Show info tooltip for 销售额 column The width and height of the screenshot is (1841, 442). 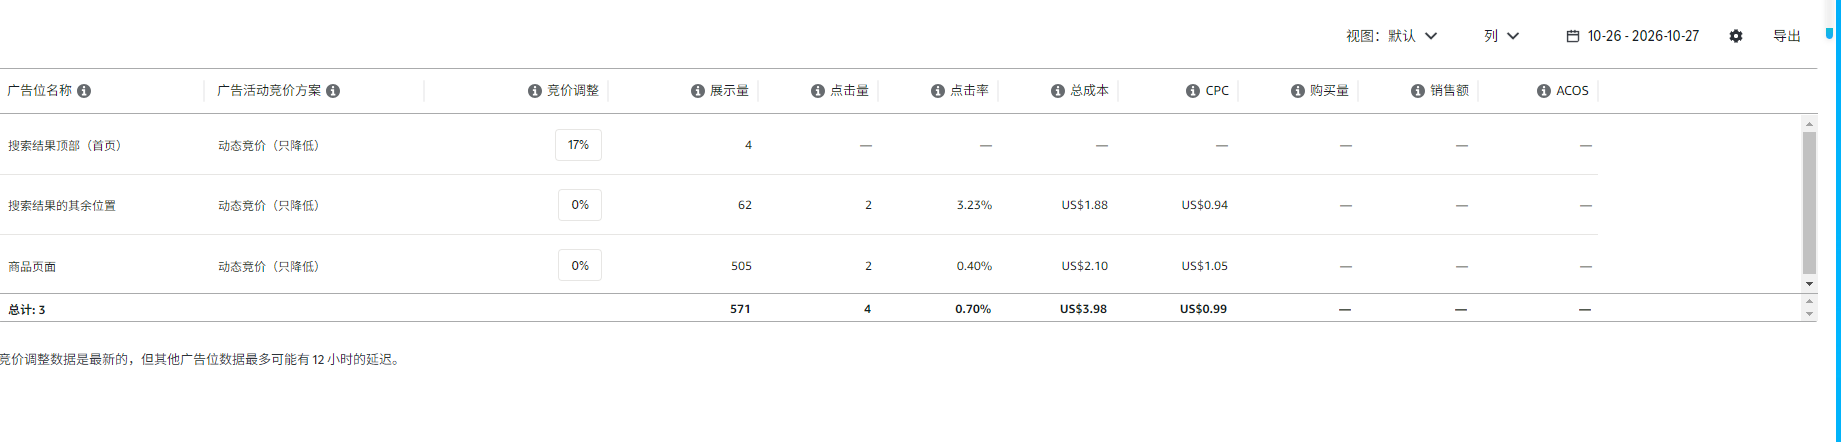point(1418,91)
